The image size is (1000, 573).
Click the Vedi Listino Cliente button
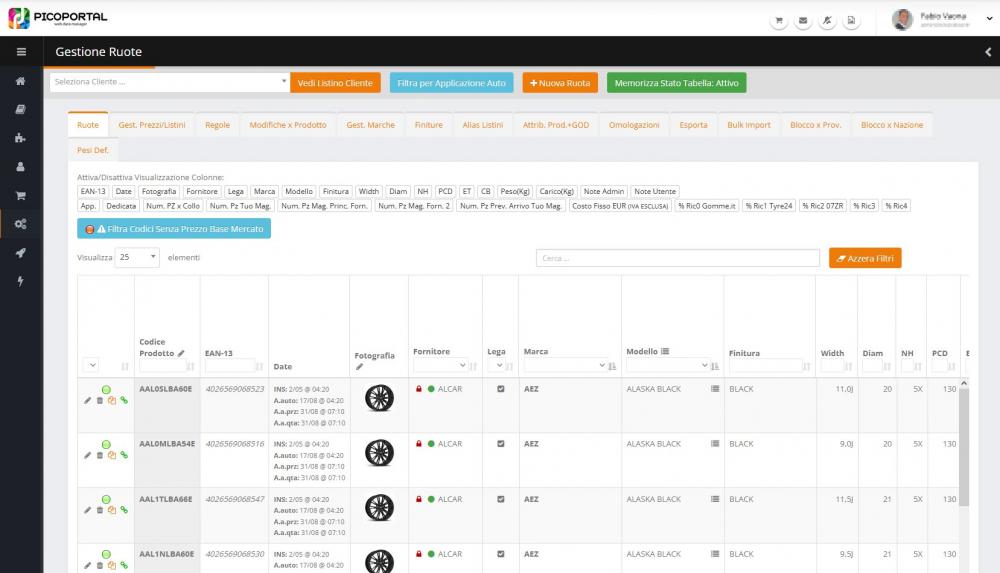335,83
